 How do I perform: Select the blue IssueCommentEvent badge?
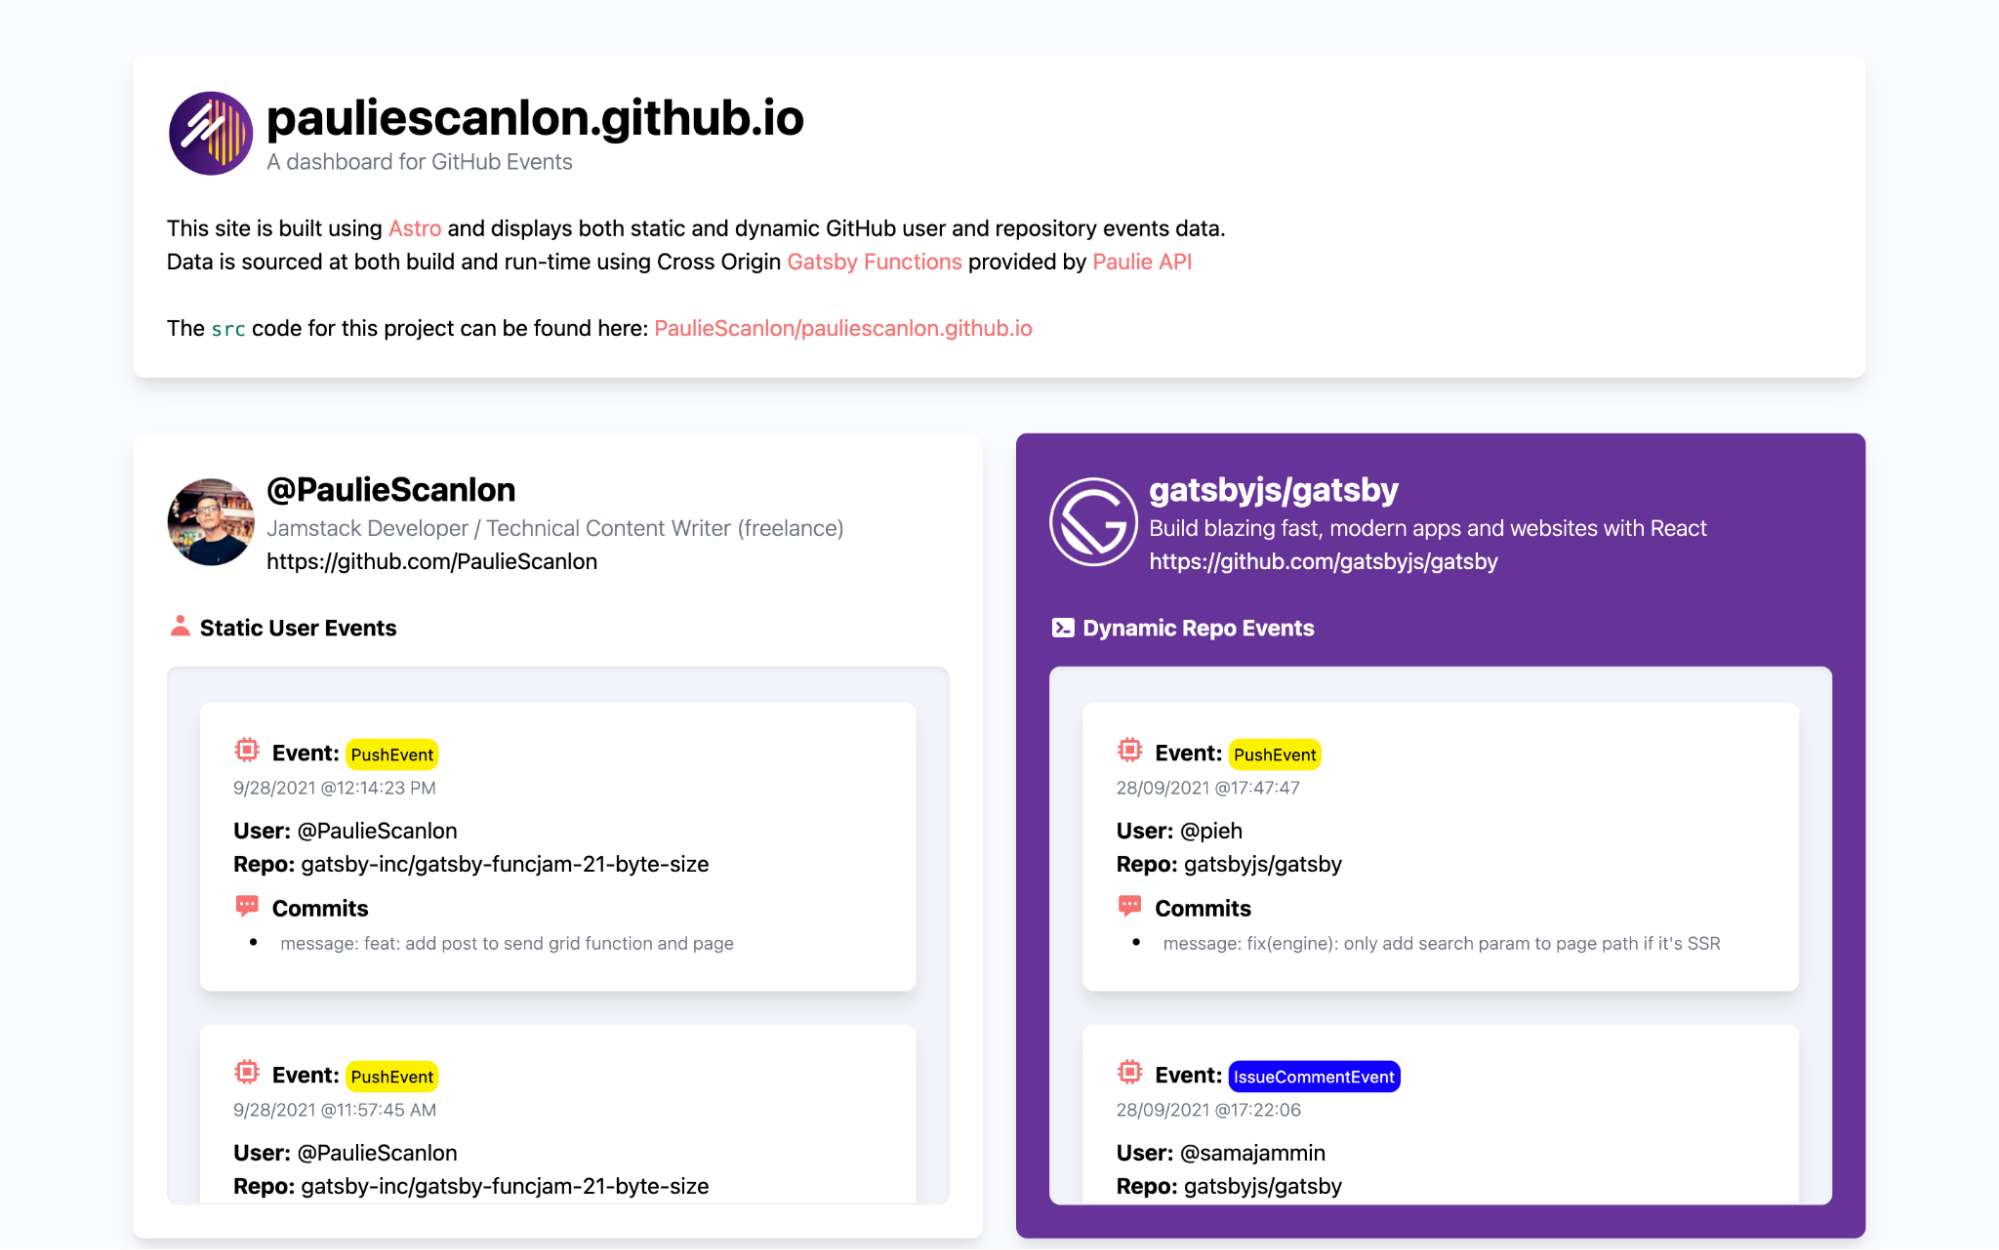(x=1313, y=1076)
